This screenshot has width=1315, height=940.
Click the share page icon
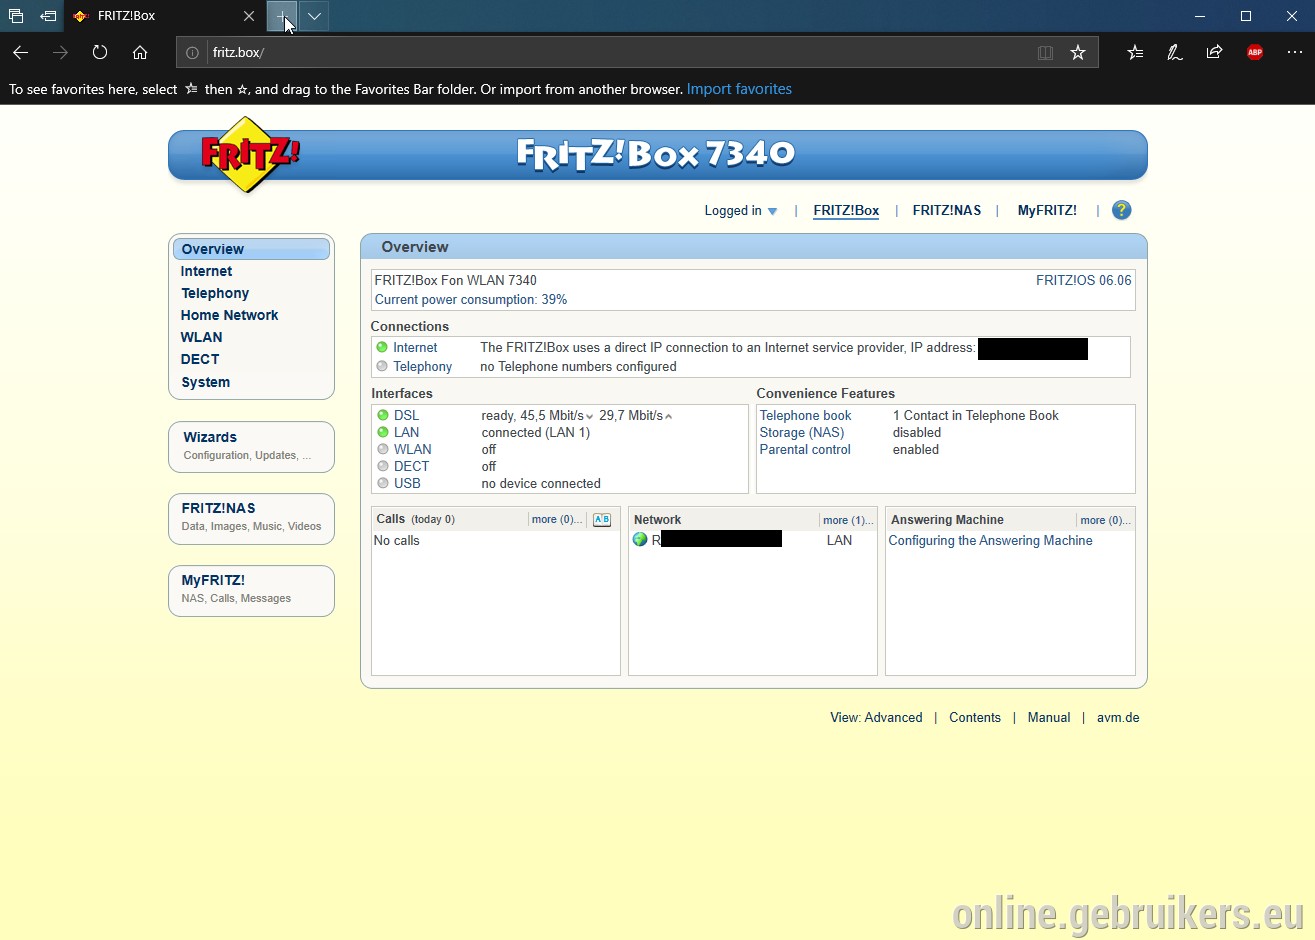click(x=1214, y=52)
